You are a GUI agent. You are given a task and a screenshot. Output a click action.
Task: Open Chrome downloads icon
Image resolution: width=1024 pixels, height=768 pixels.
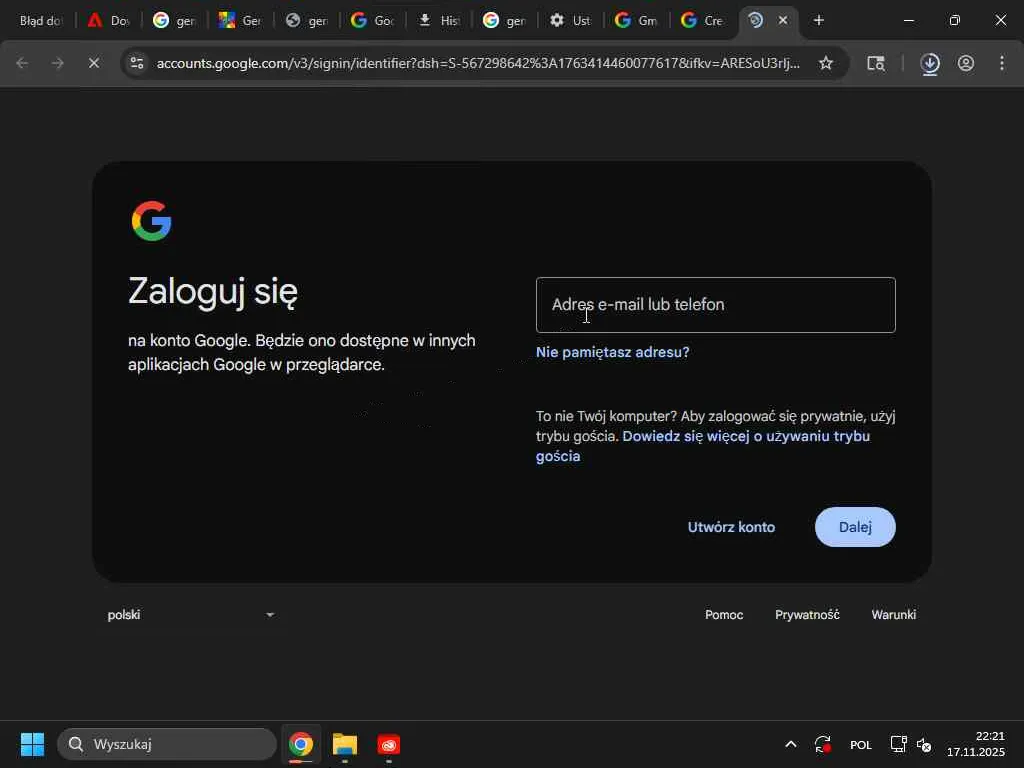(x=930, y=63)
